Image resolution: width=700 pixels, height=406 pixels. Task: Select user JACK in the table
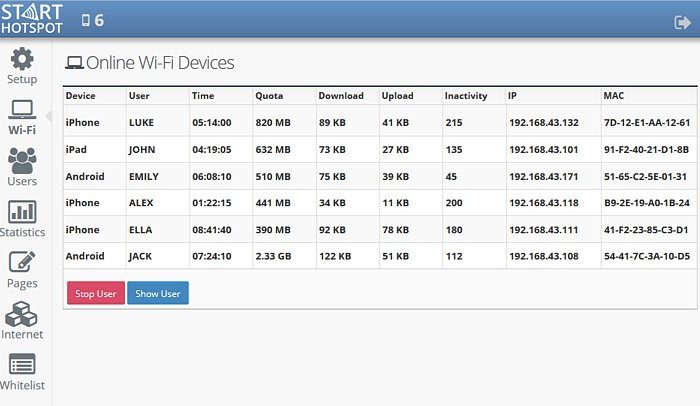pyautogui.click(x=140, y=256)
